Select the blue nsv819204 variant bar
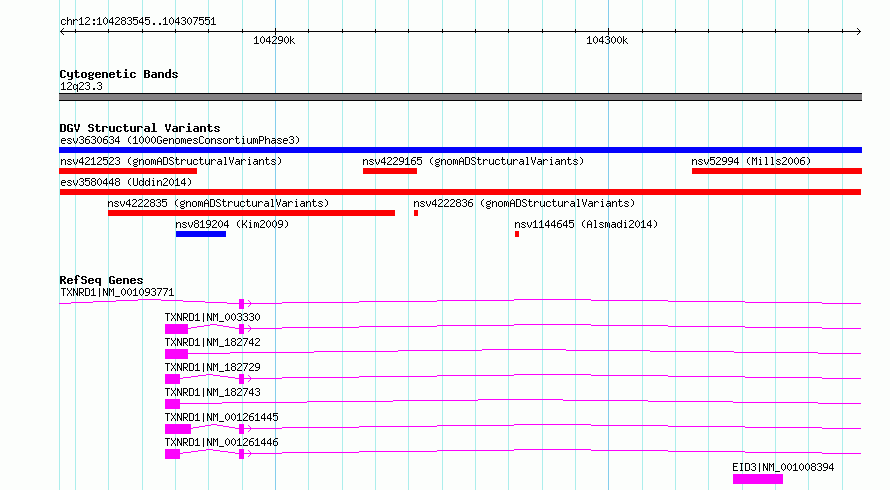The height and width of the screenshot is (490, 890). tap(201, 234)
